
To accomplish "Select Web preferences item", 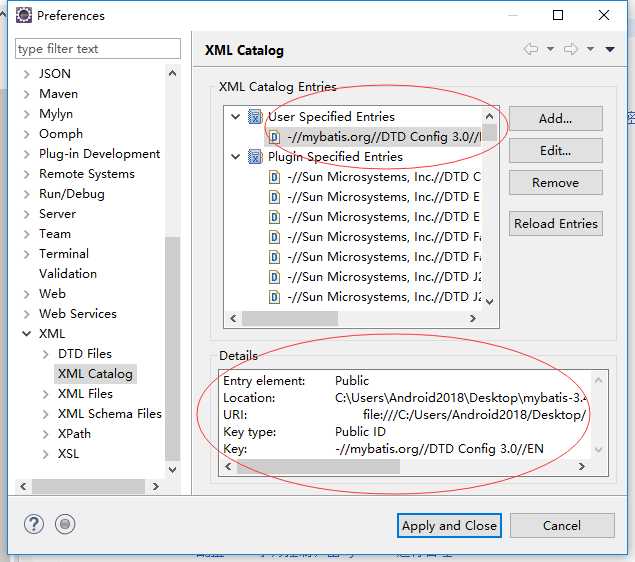I will coord(52,294).
